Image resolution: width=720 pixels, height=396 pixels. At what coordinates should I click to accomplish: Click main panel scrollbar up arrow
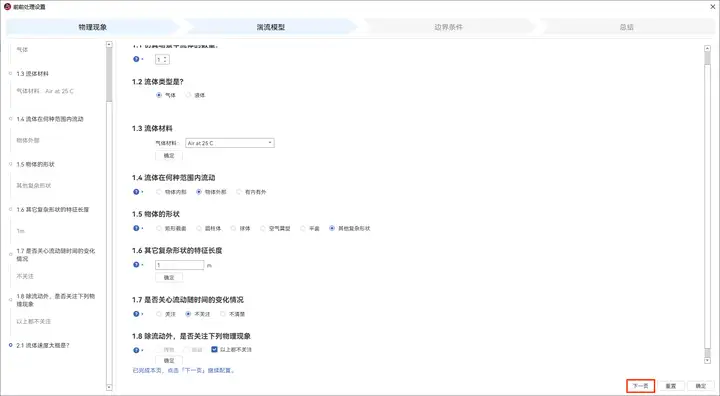point(707,48)
